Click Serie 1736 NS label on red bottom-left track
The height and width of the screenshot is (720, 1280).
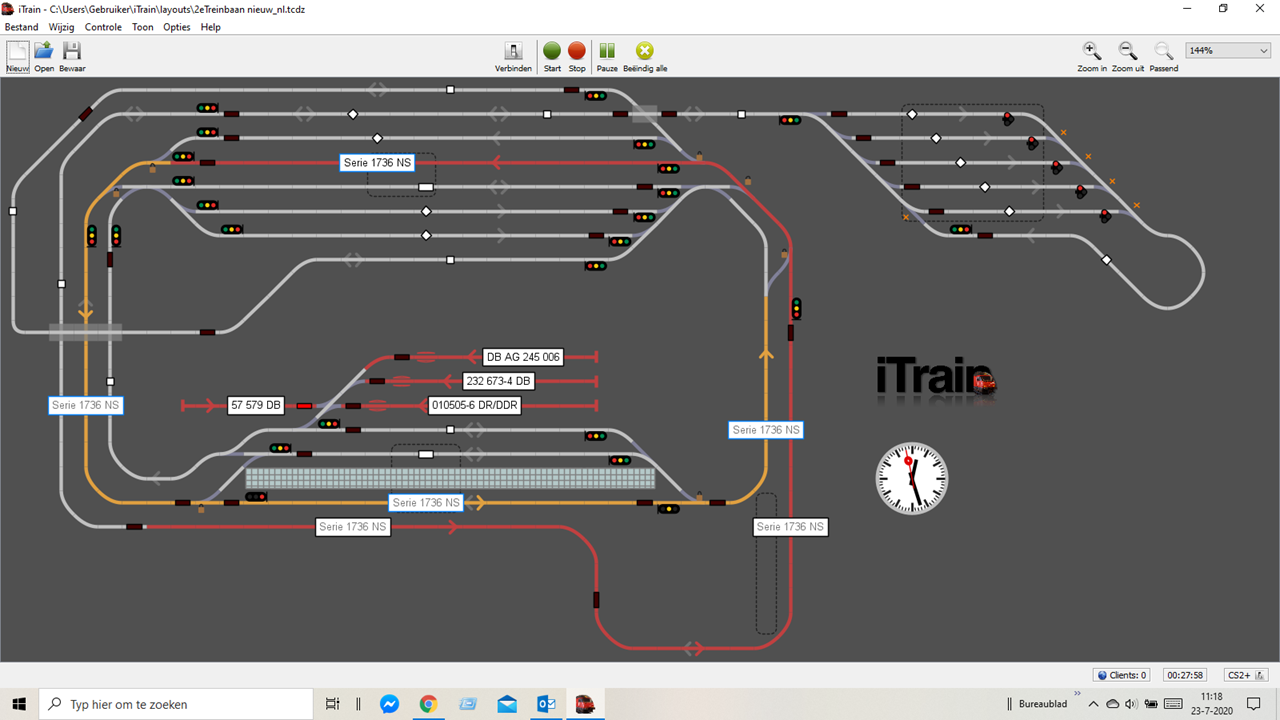[x=352, y=526]
